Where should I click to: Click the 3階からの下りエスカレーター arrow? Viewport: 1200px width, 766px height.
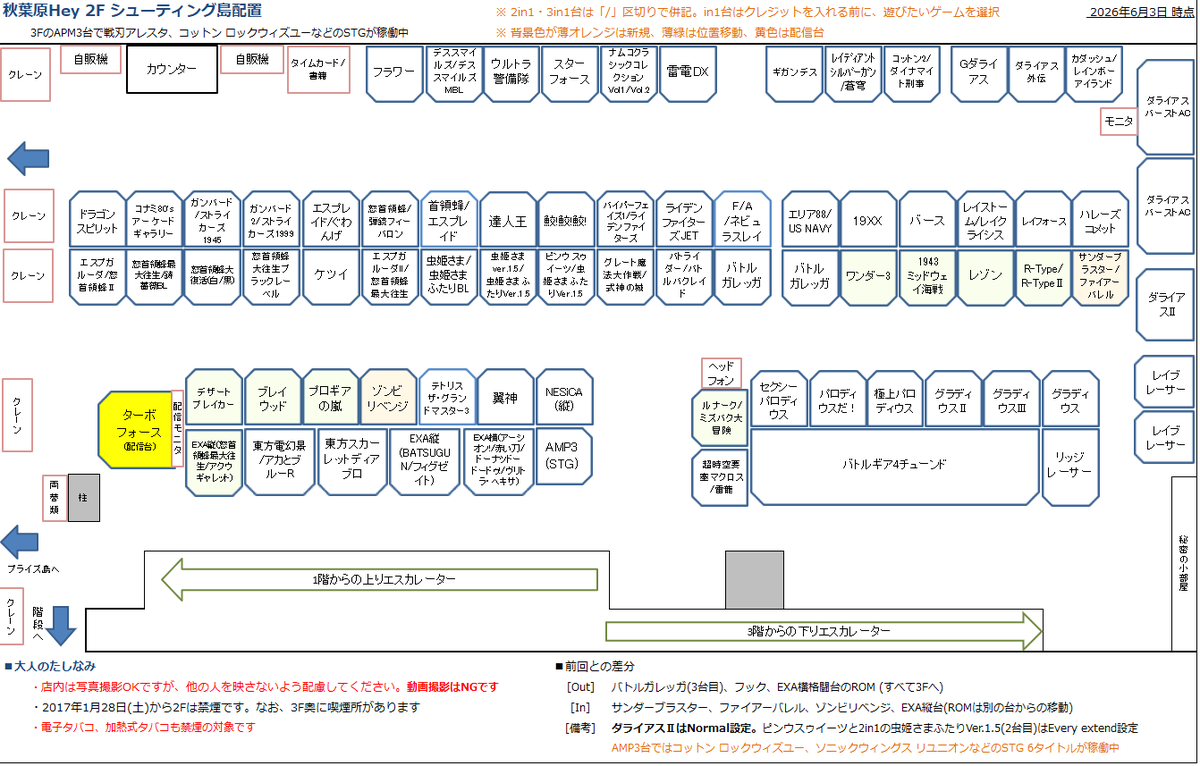[823, 632]
